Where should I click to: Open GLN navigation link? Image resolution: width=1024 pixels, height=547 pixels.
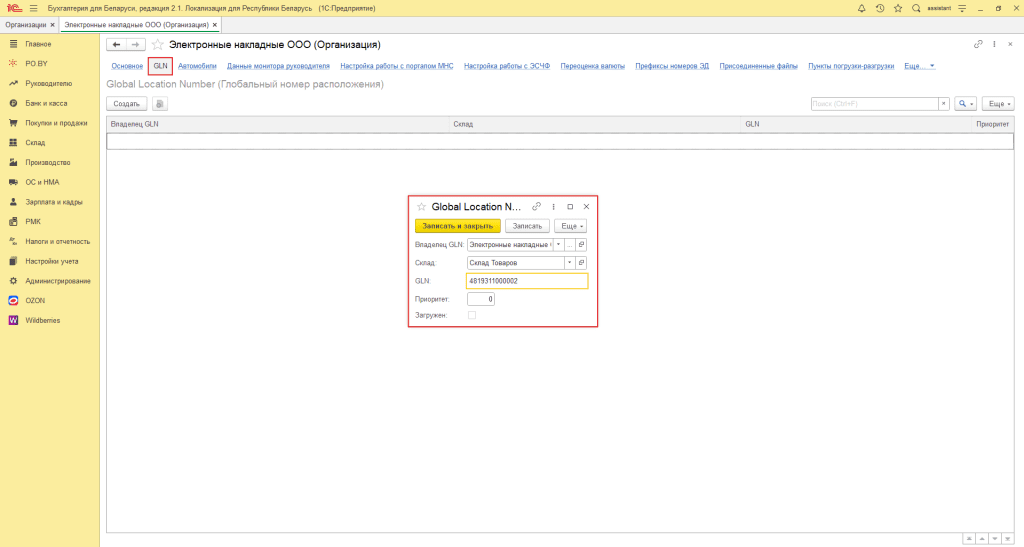(x=161, y=66)
